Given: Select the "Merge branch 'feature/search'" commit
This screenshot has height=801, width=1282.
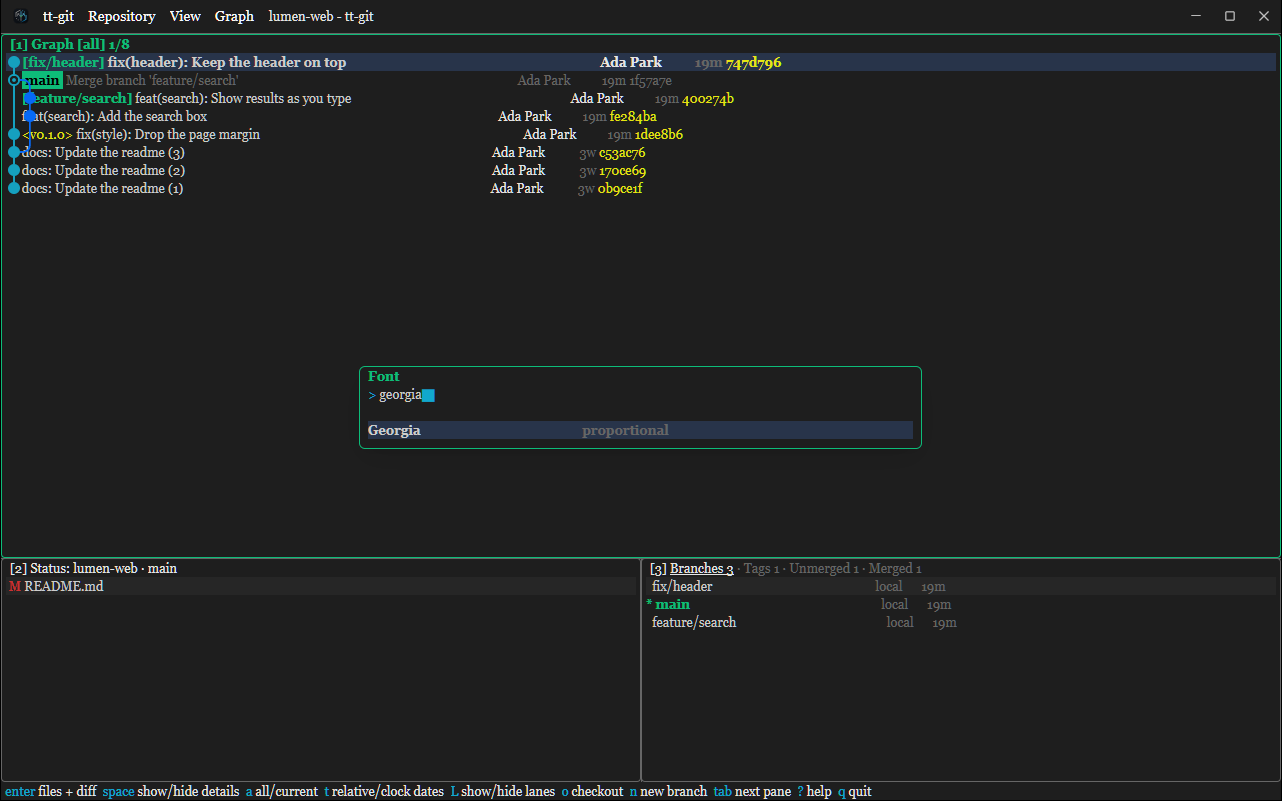Looking at the screenshot, I should 640,80.
